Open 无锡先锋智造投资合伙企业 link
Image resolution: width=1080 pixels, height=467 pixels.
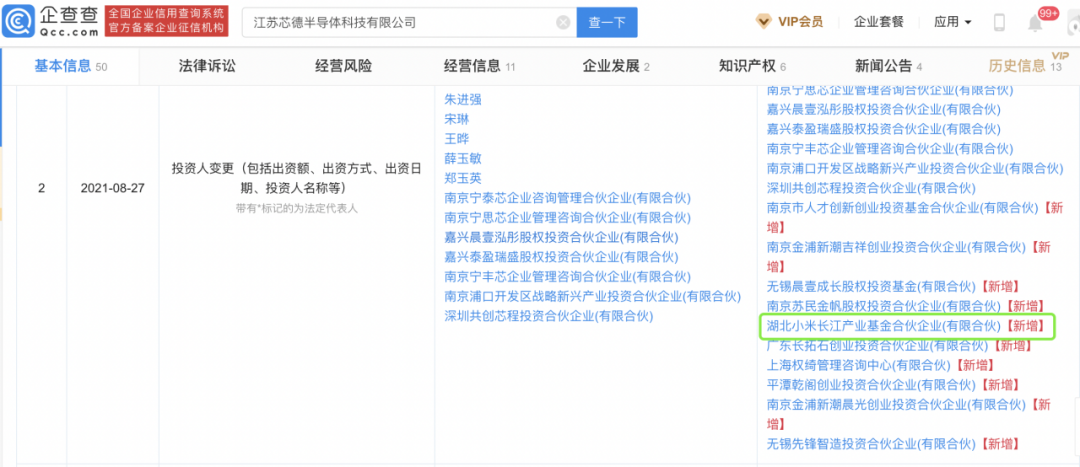(x=871, y=444)
